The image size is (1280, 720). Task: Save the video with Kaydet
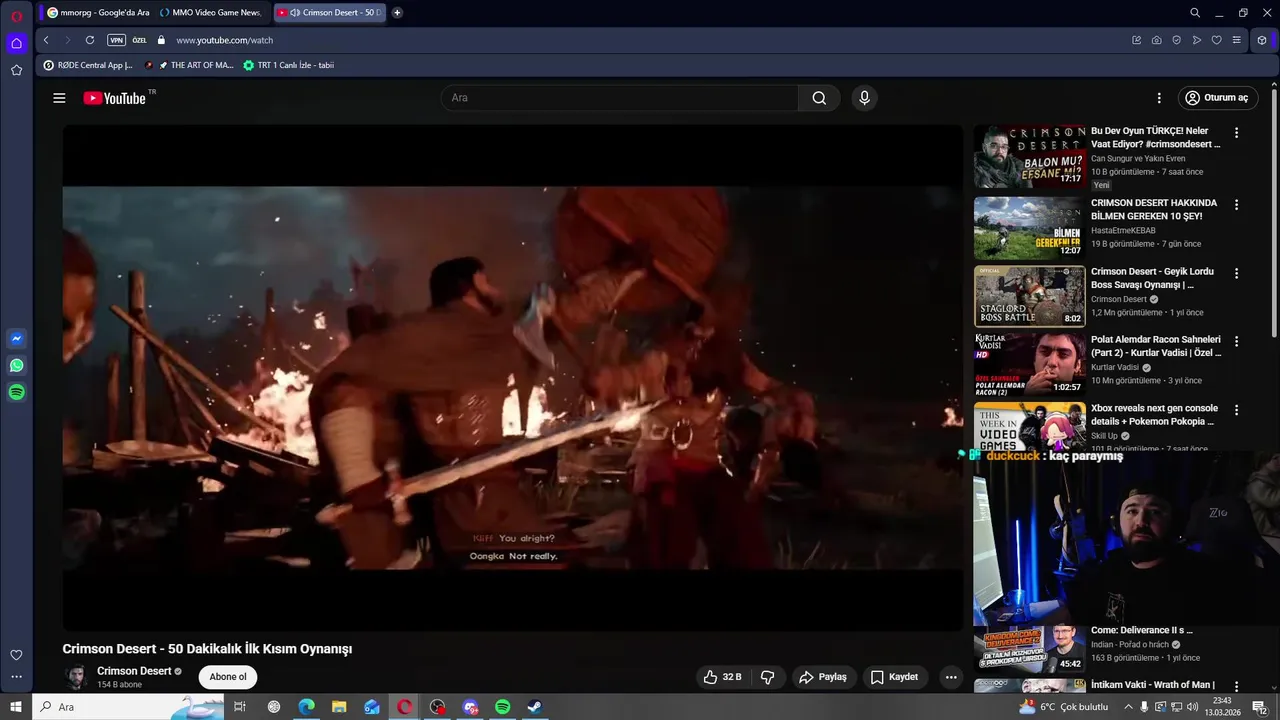click(894, 677)
